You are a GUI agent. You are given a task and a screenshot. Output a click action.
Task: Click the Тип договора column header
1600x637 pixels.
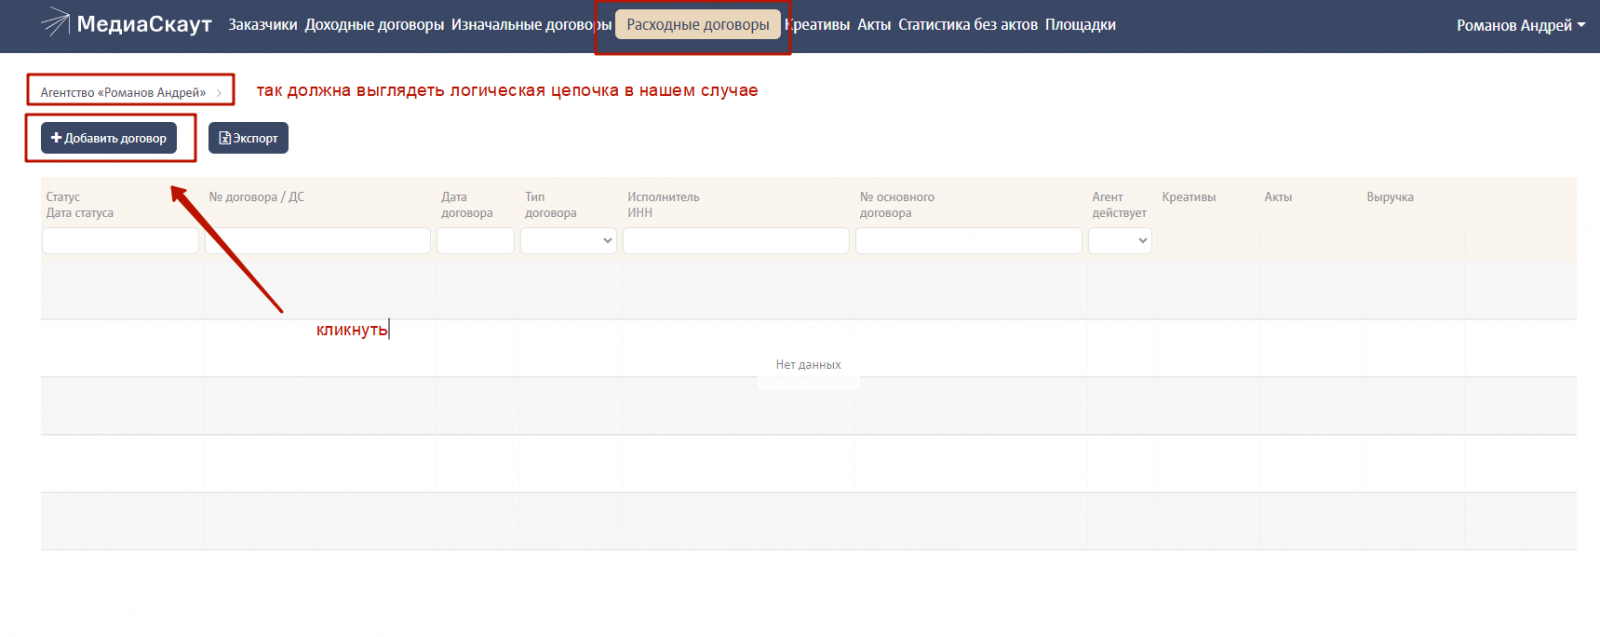[x=551, y=205]
